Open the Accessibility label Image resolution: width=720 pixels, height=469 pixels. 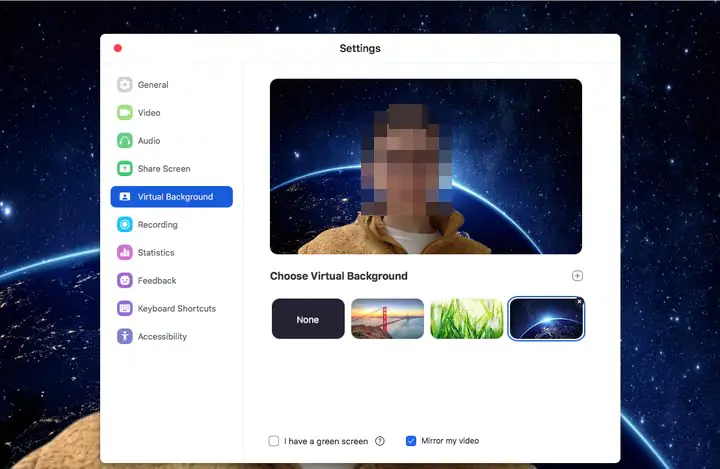(x=162, y=337)
